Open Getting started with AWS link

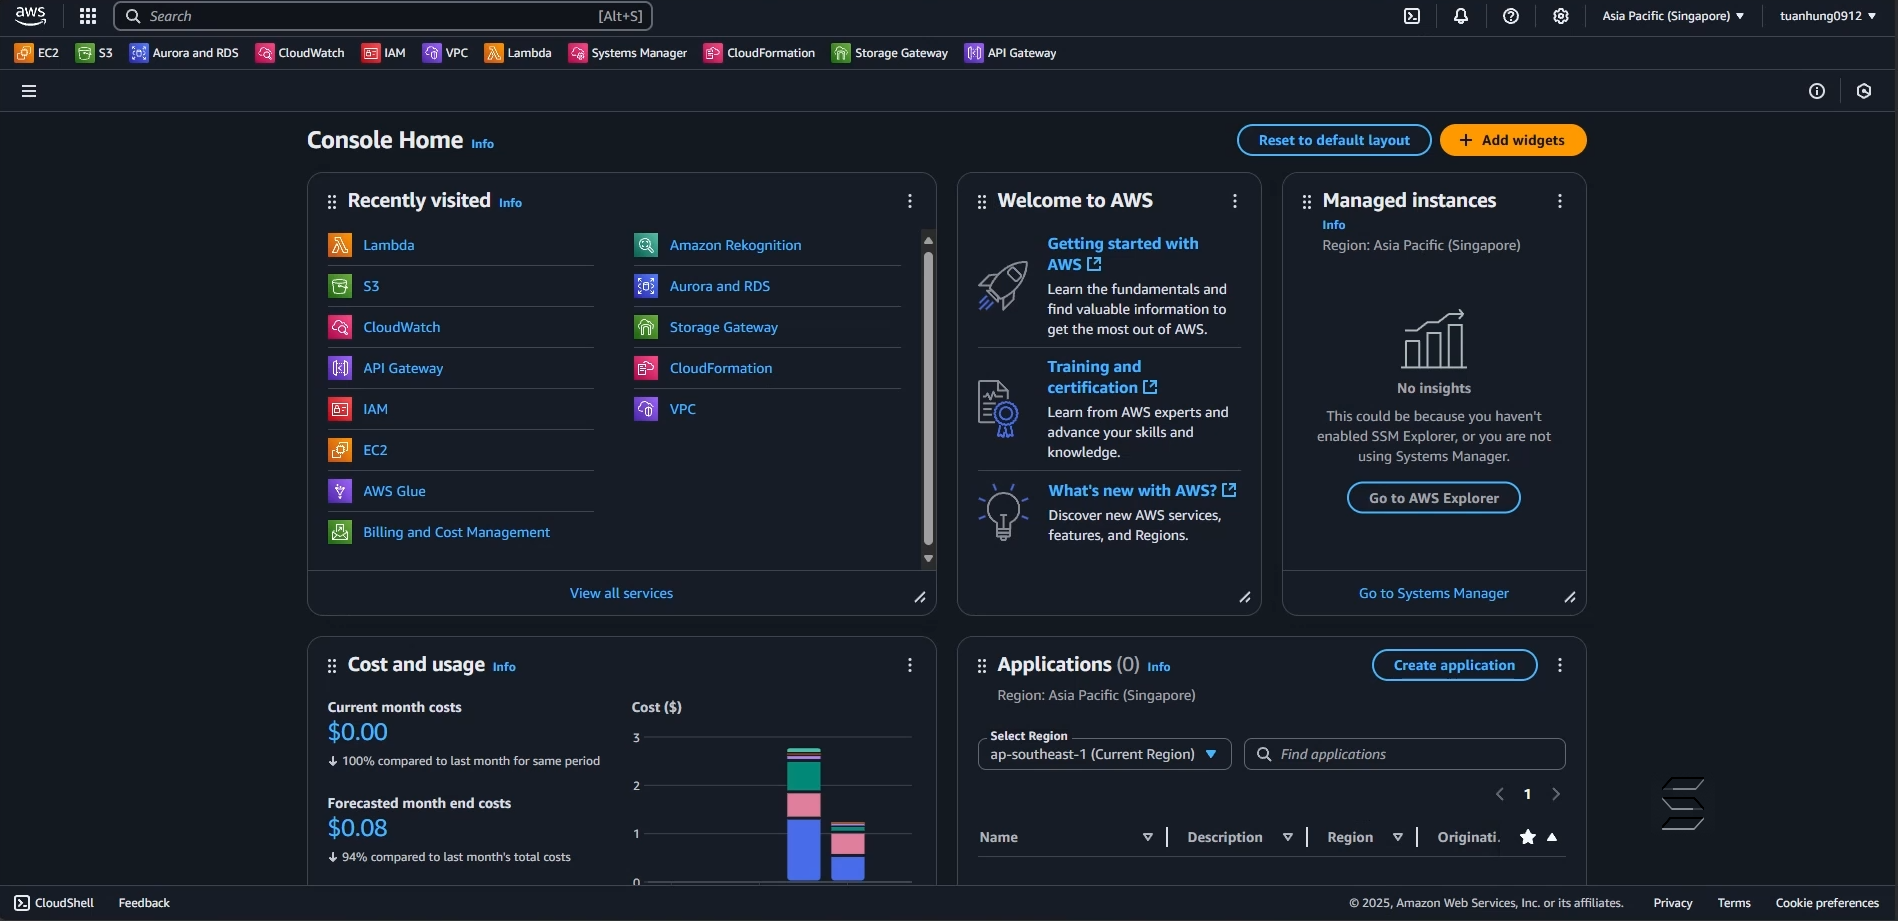tap(1122, 254)
